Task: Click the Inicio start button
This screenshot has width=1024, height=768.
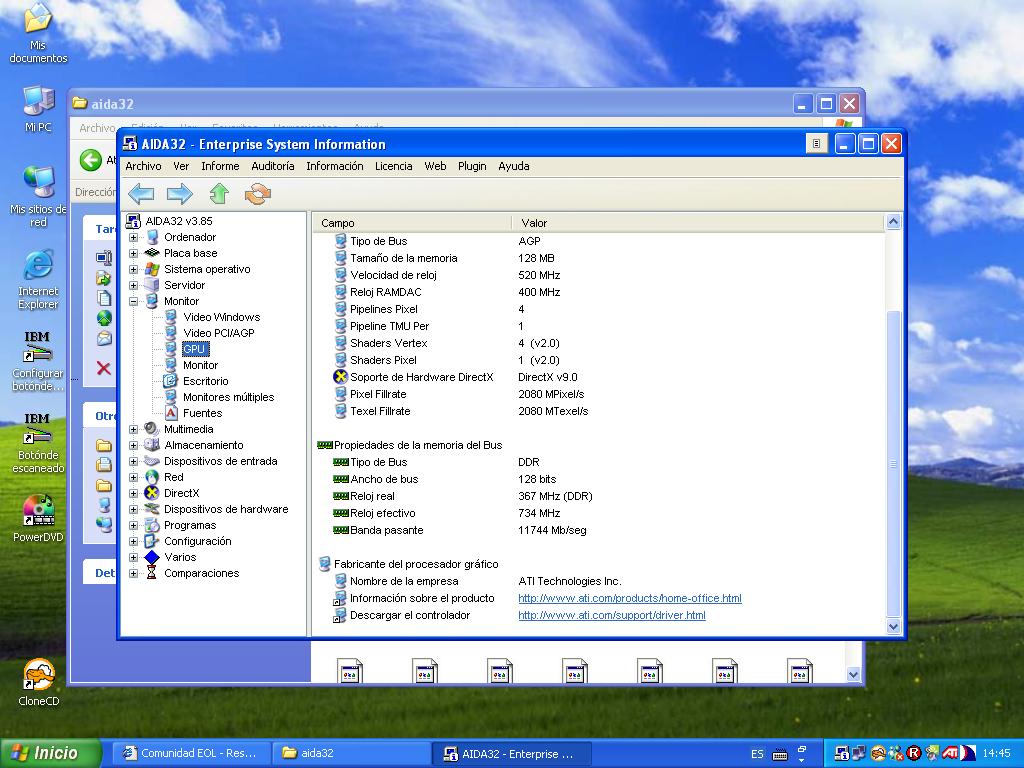Action: tap(50, 753)
